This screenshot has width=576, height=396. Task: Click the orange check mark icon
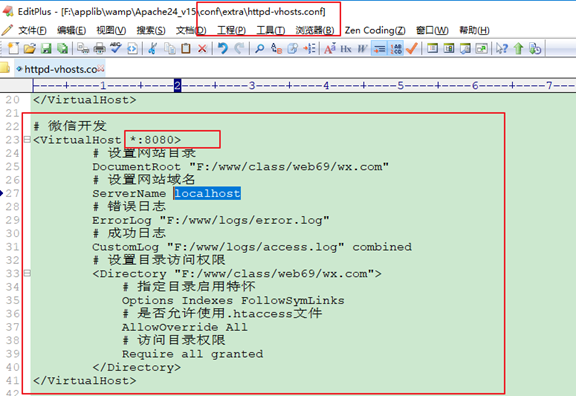coord(412,48)
